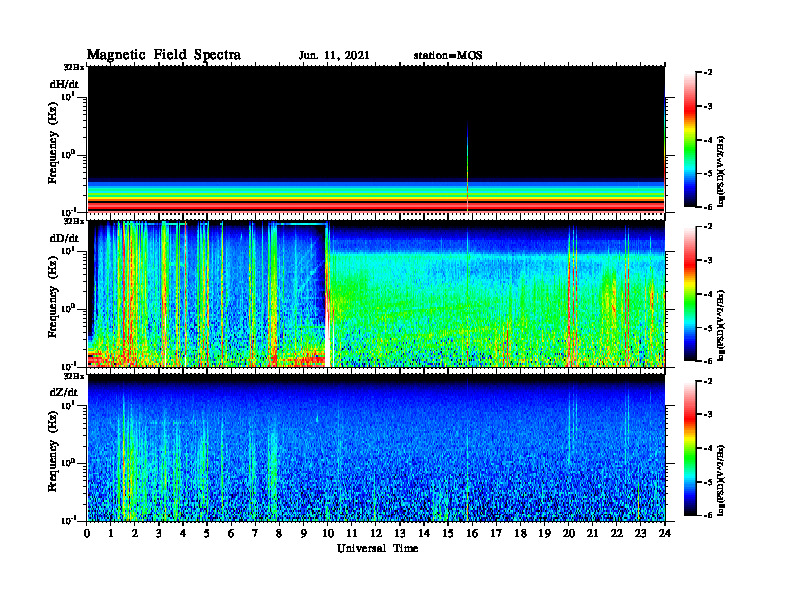Click the hour 24 time tick label

coord(665,534)
